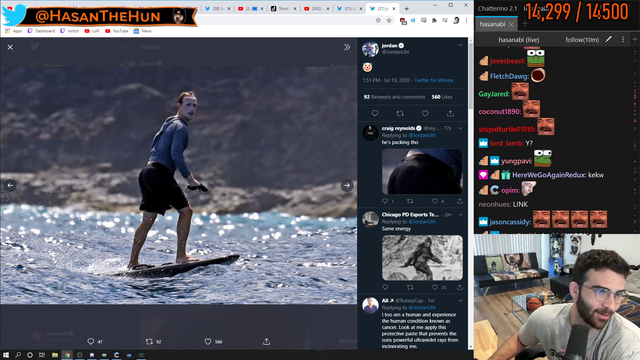Open Apps bookmark shortcut
Screen dimensions: 640x360
tap(13, 31)
